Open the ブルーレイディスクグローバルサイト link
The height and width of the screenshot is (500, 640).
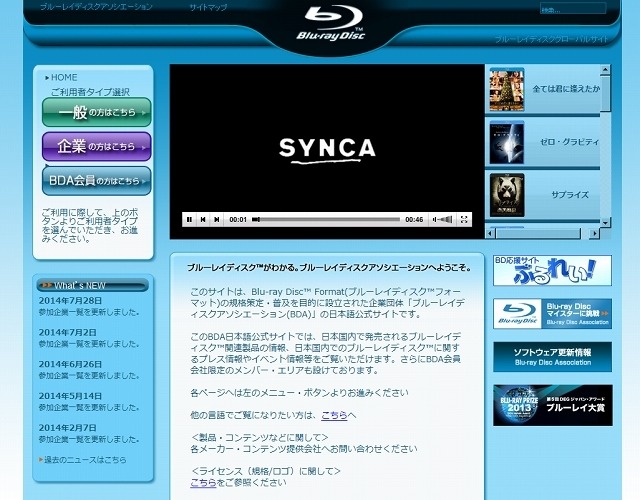pos(551,39)
